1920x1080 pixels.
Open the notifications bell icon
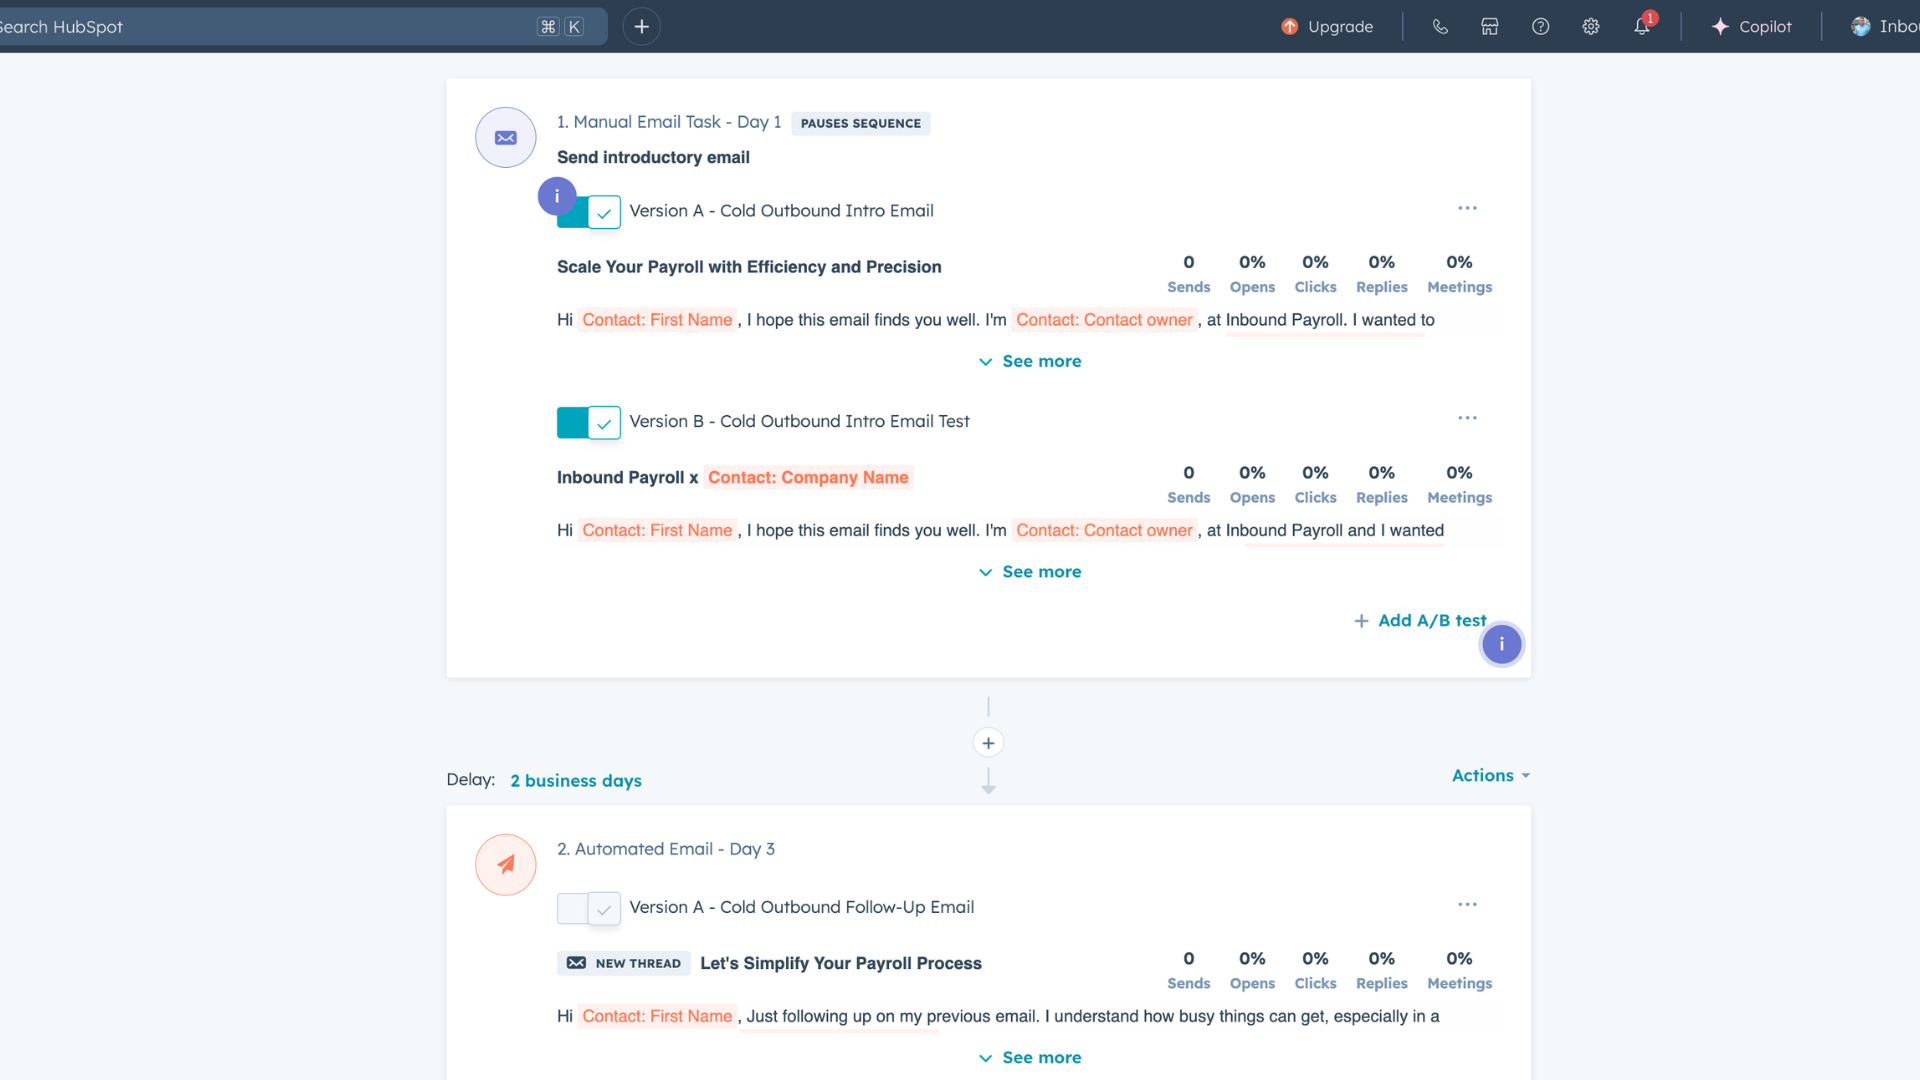1642,27
